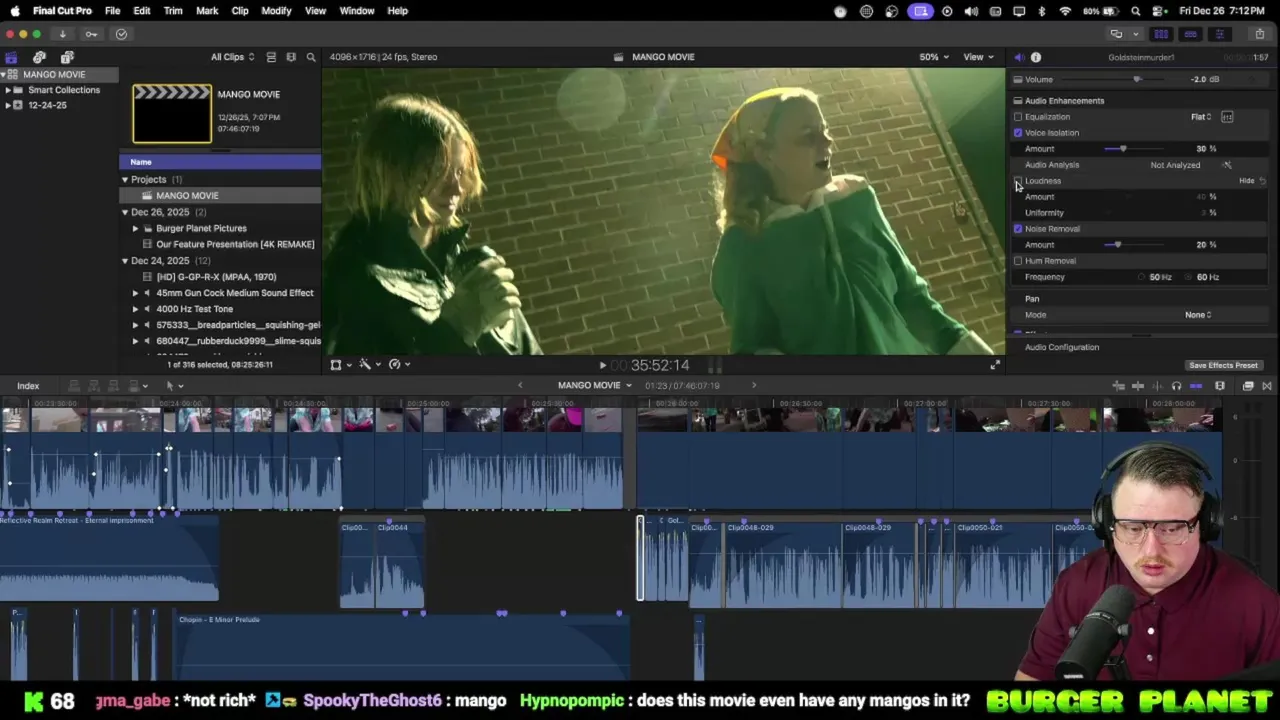The width and height of the screenshot is (1280, 720).
Task: Show the Libraries sidebar clapper icon
Action: (11, 57)
